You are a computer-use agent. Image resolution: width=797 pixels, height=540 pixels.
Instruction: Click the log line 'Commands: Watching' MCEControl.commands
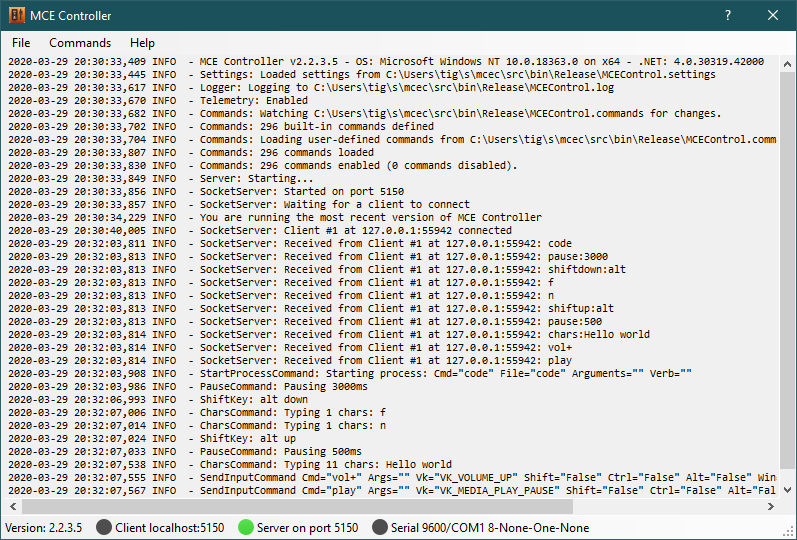click(365, 113)
